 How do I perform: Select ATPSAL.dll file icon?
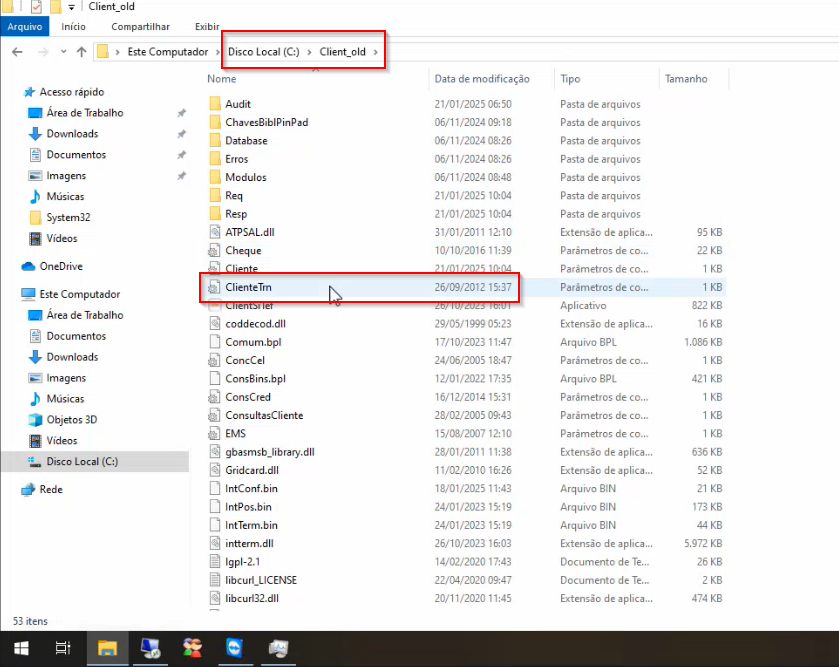point(215,232)
